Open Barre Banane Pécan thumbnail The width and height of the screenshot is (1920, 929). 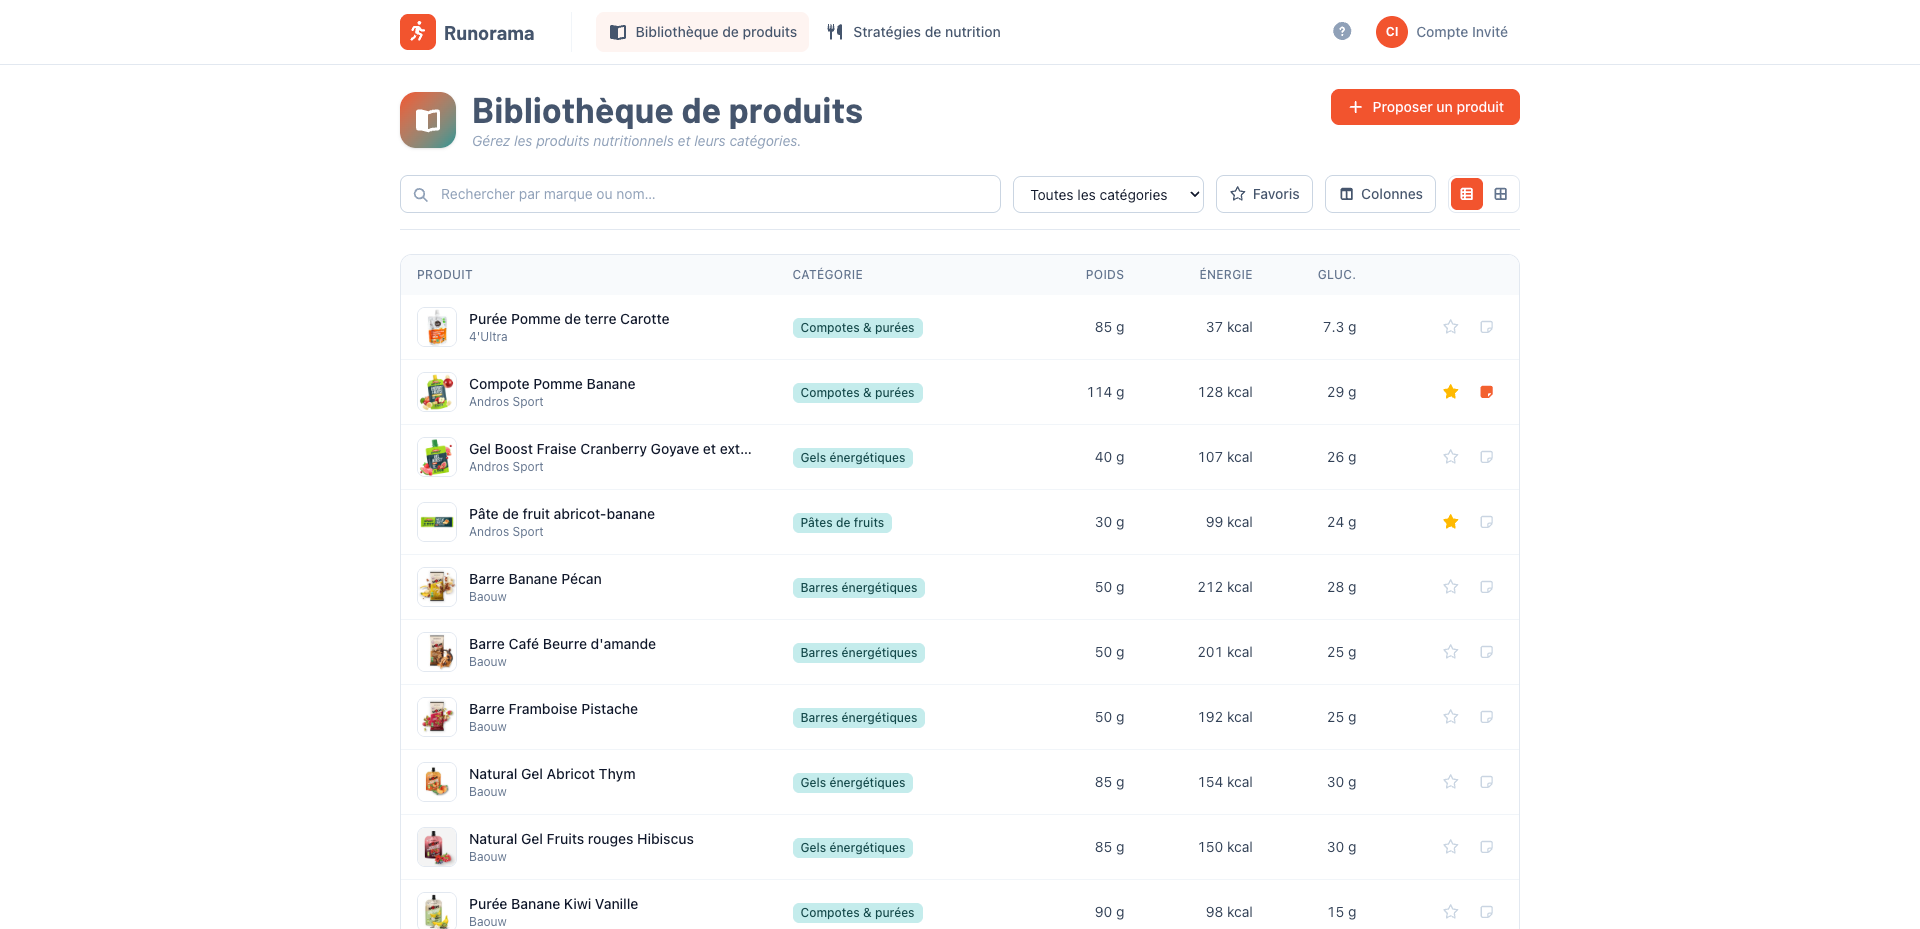pos(437,587)
